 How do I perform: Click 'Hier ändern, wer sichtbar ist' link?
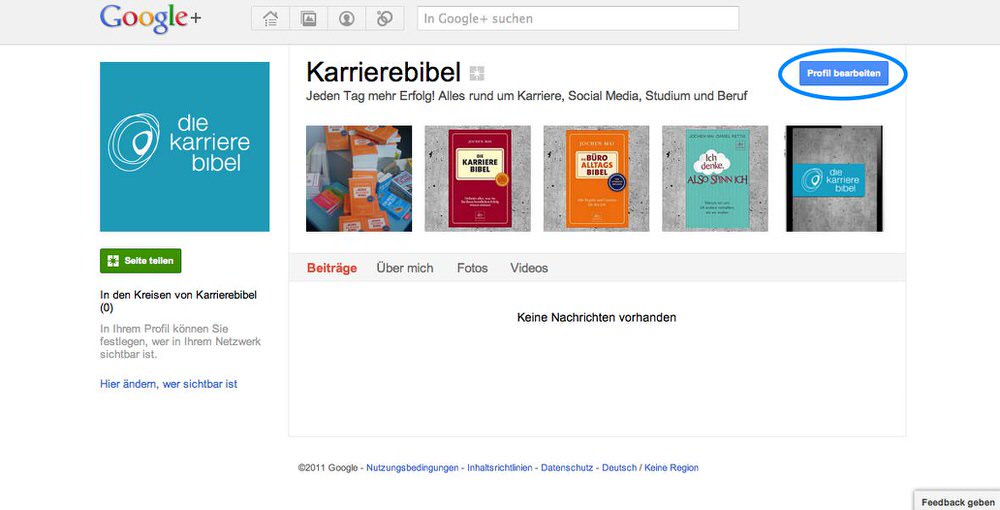pyautogui.click(x=168, y=384)
